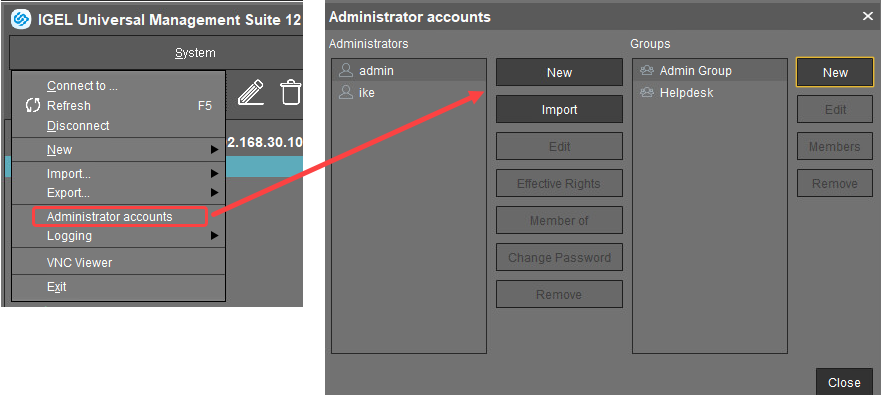Expand the New submenu arrow

(214, 150)
